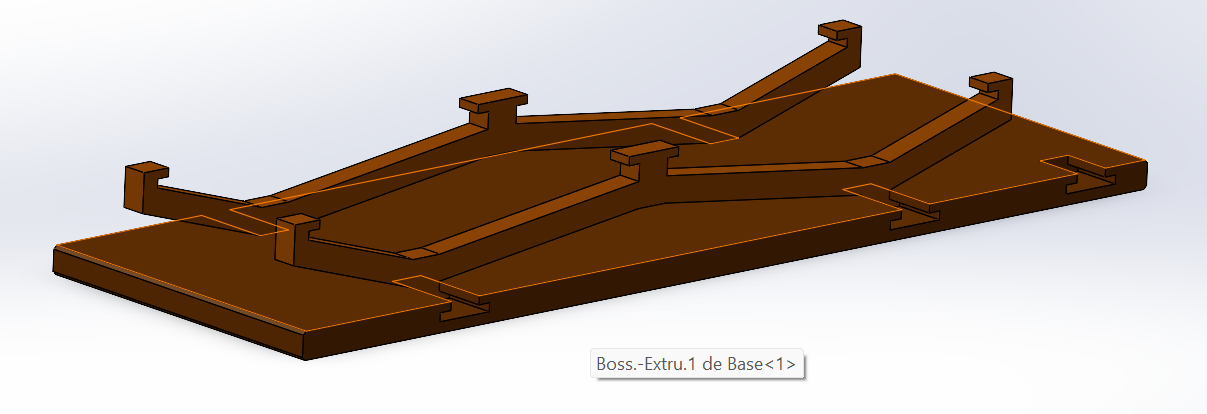Viewport: 1207px width, 414px height.
Task: Select the hook at near rail's left end
Action: (291, 238)
